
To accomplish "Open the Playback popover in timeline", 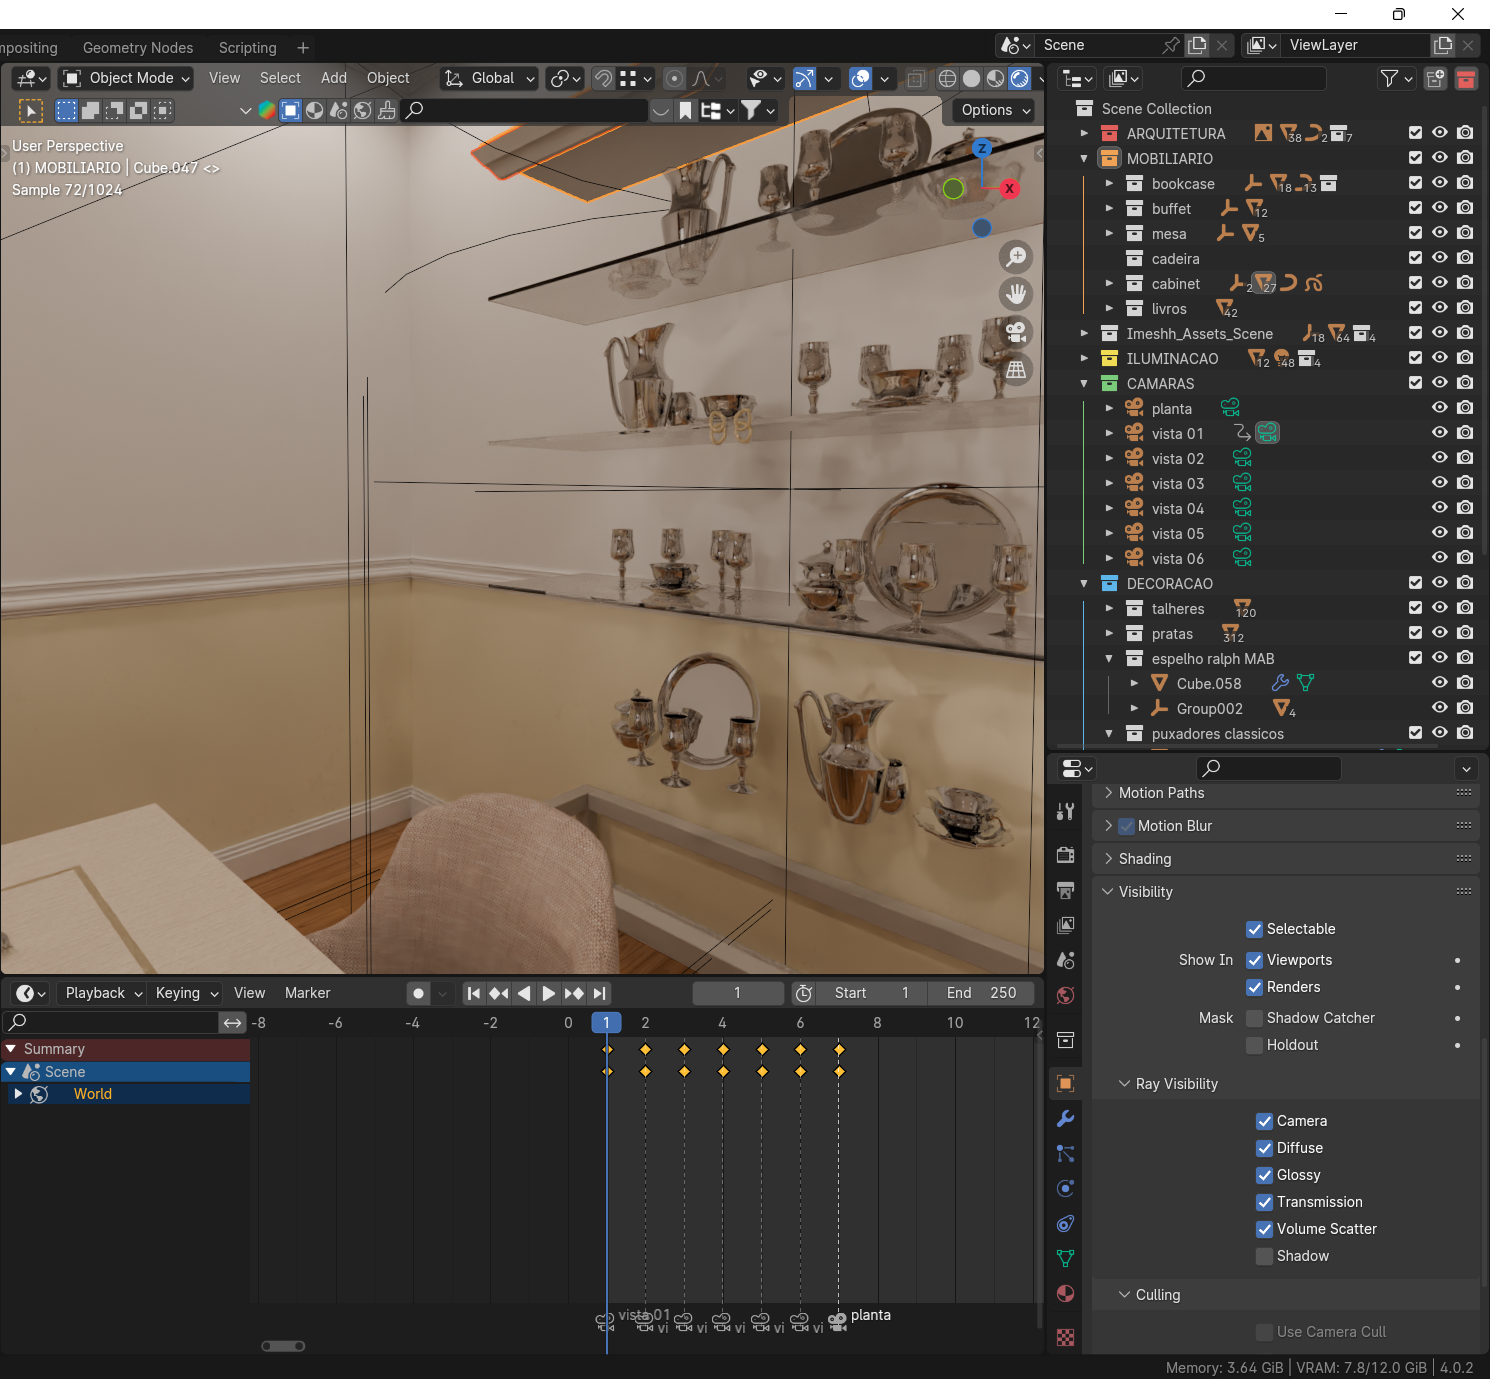I will point(104,993).
